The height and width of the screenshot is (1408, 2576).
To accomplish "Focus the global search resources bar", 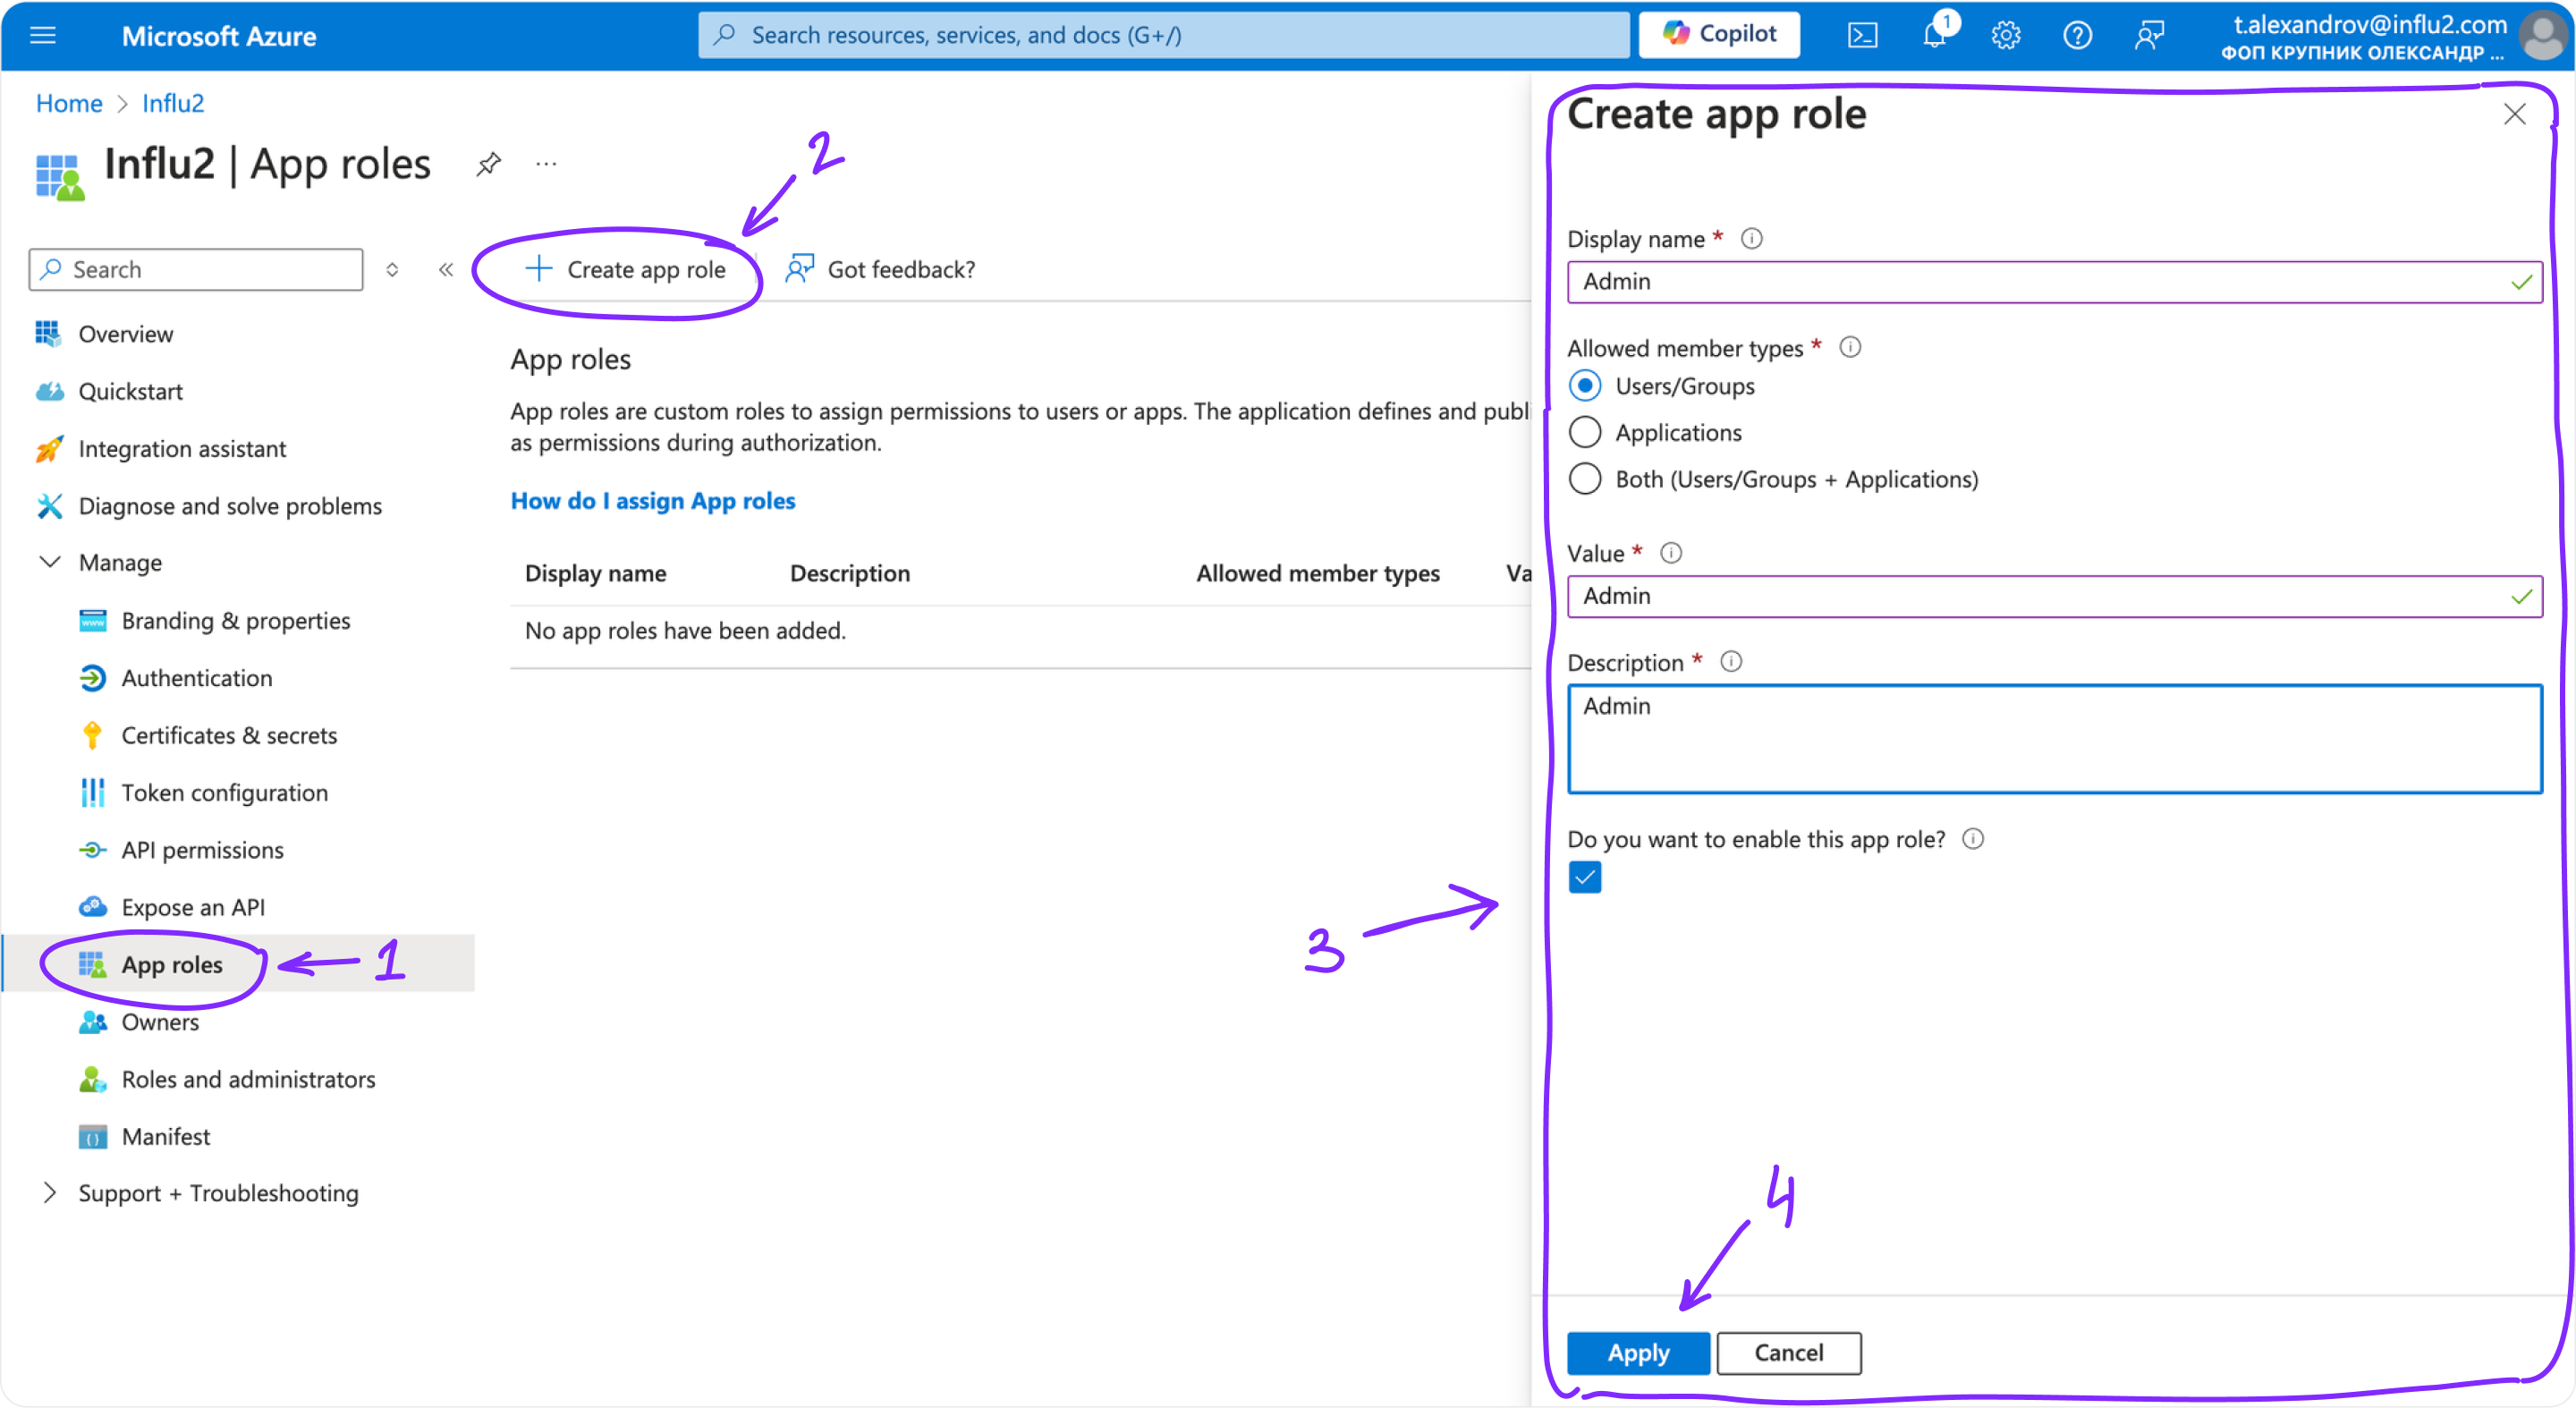I will click(1164, 35).
